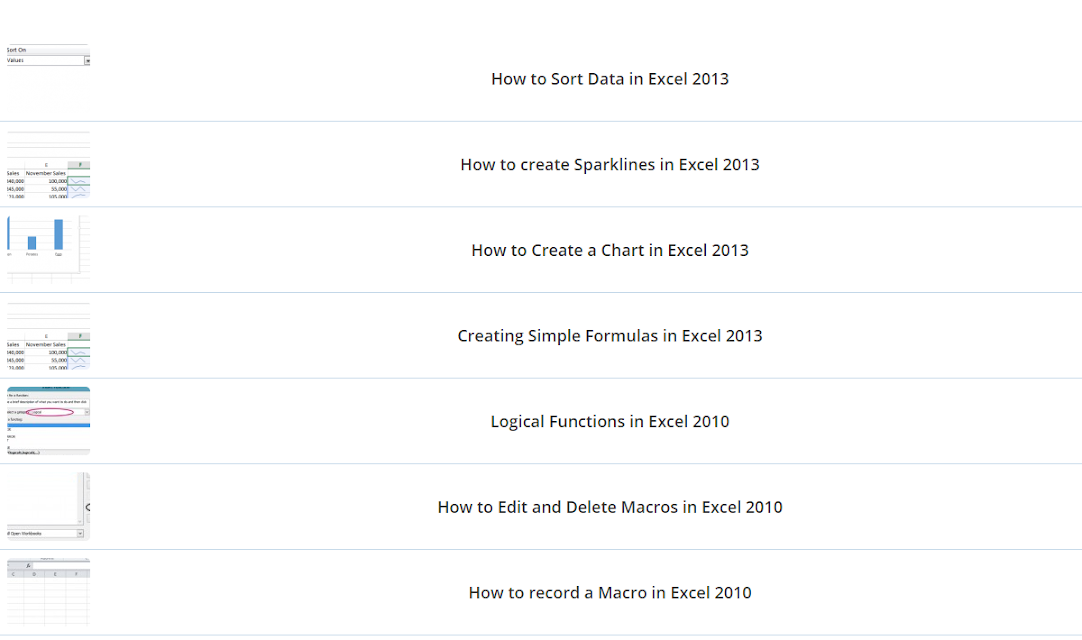Click the record a Macro spreadsheet thumbnail
1082x640 pixels.
tap(47, 593)
